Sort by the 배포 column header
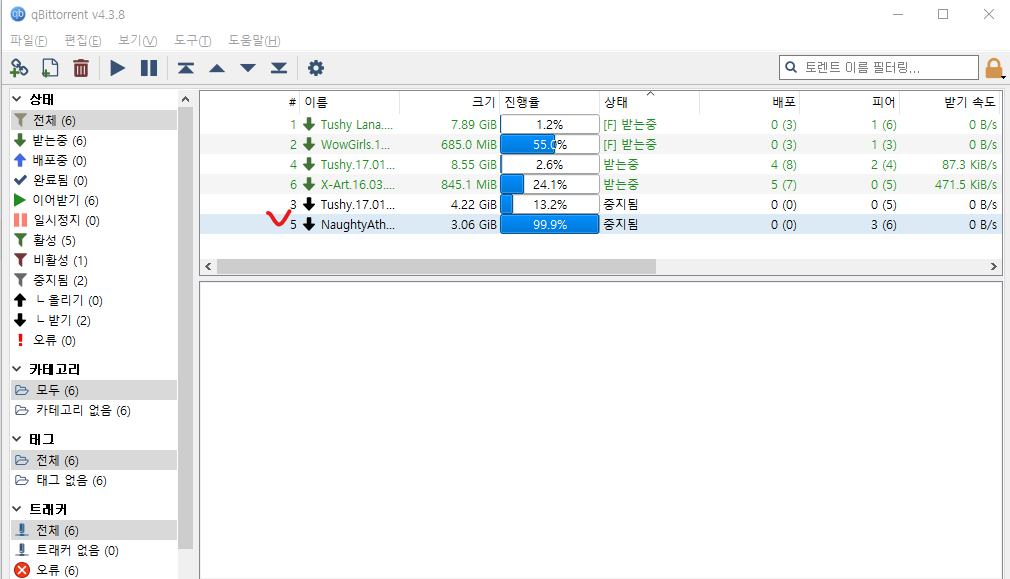Screen dimensions: 1010x579 (x=749, y=102)
